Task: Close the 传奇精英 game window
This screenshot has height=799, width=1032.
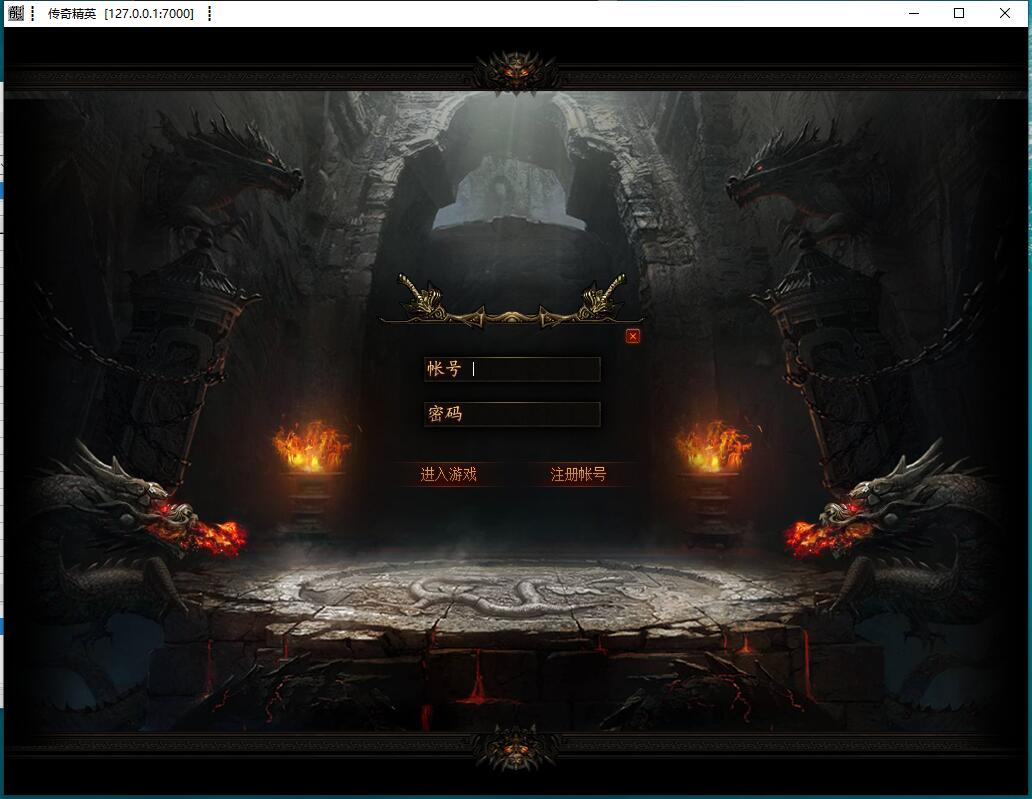Action: tap(1005, 13)
